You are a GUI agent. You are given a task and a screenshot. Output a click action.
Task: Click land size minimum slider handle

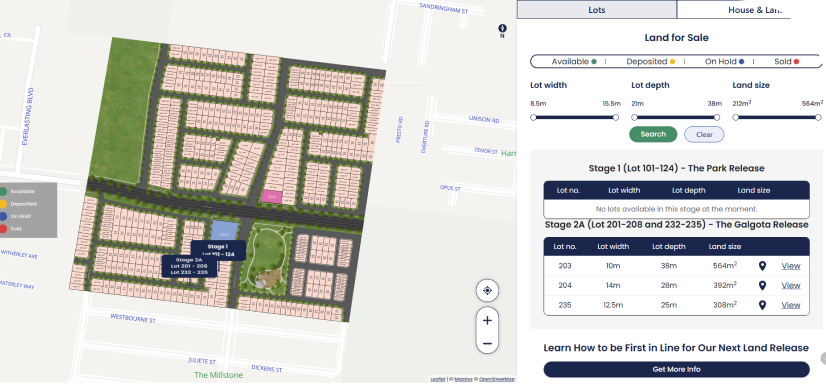[735, 117]
